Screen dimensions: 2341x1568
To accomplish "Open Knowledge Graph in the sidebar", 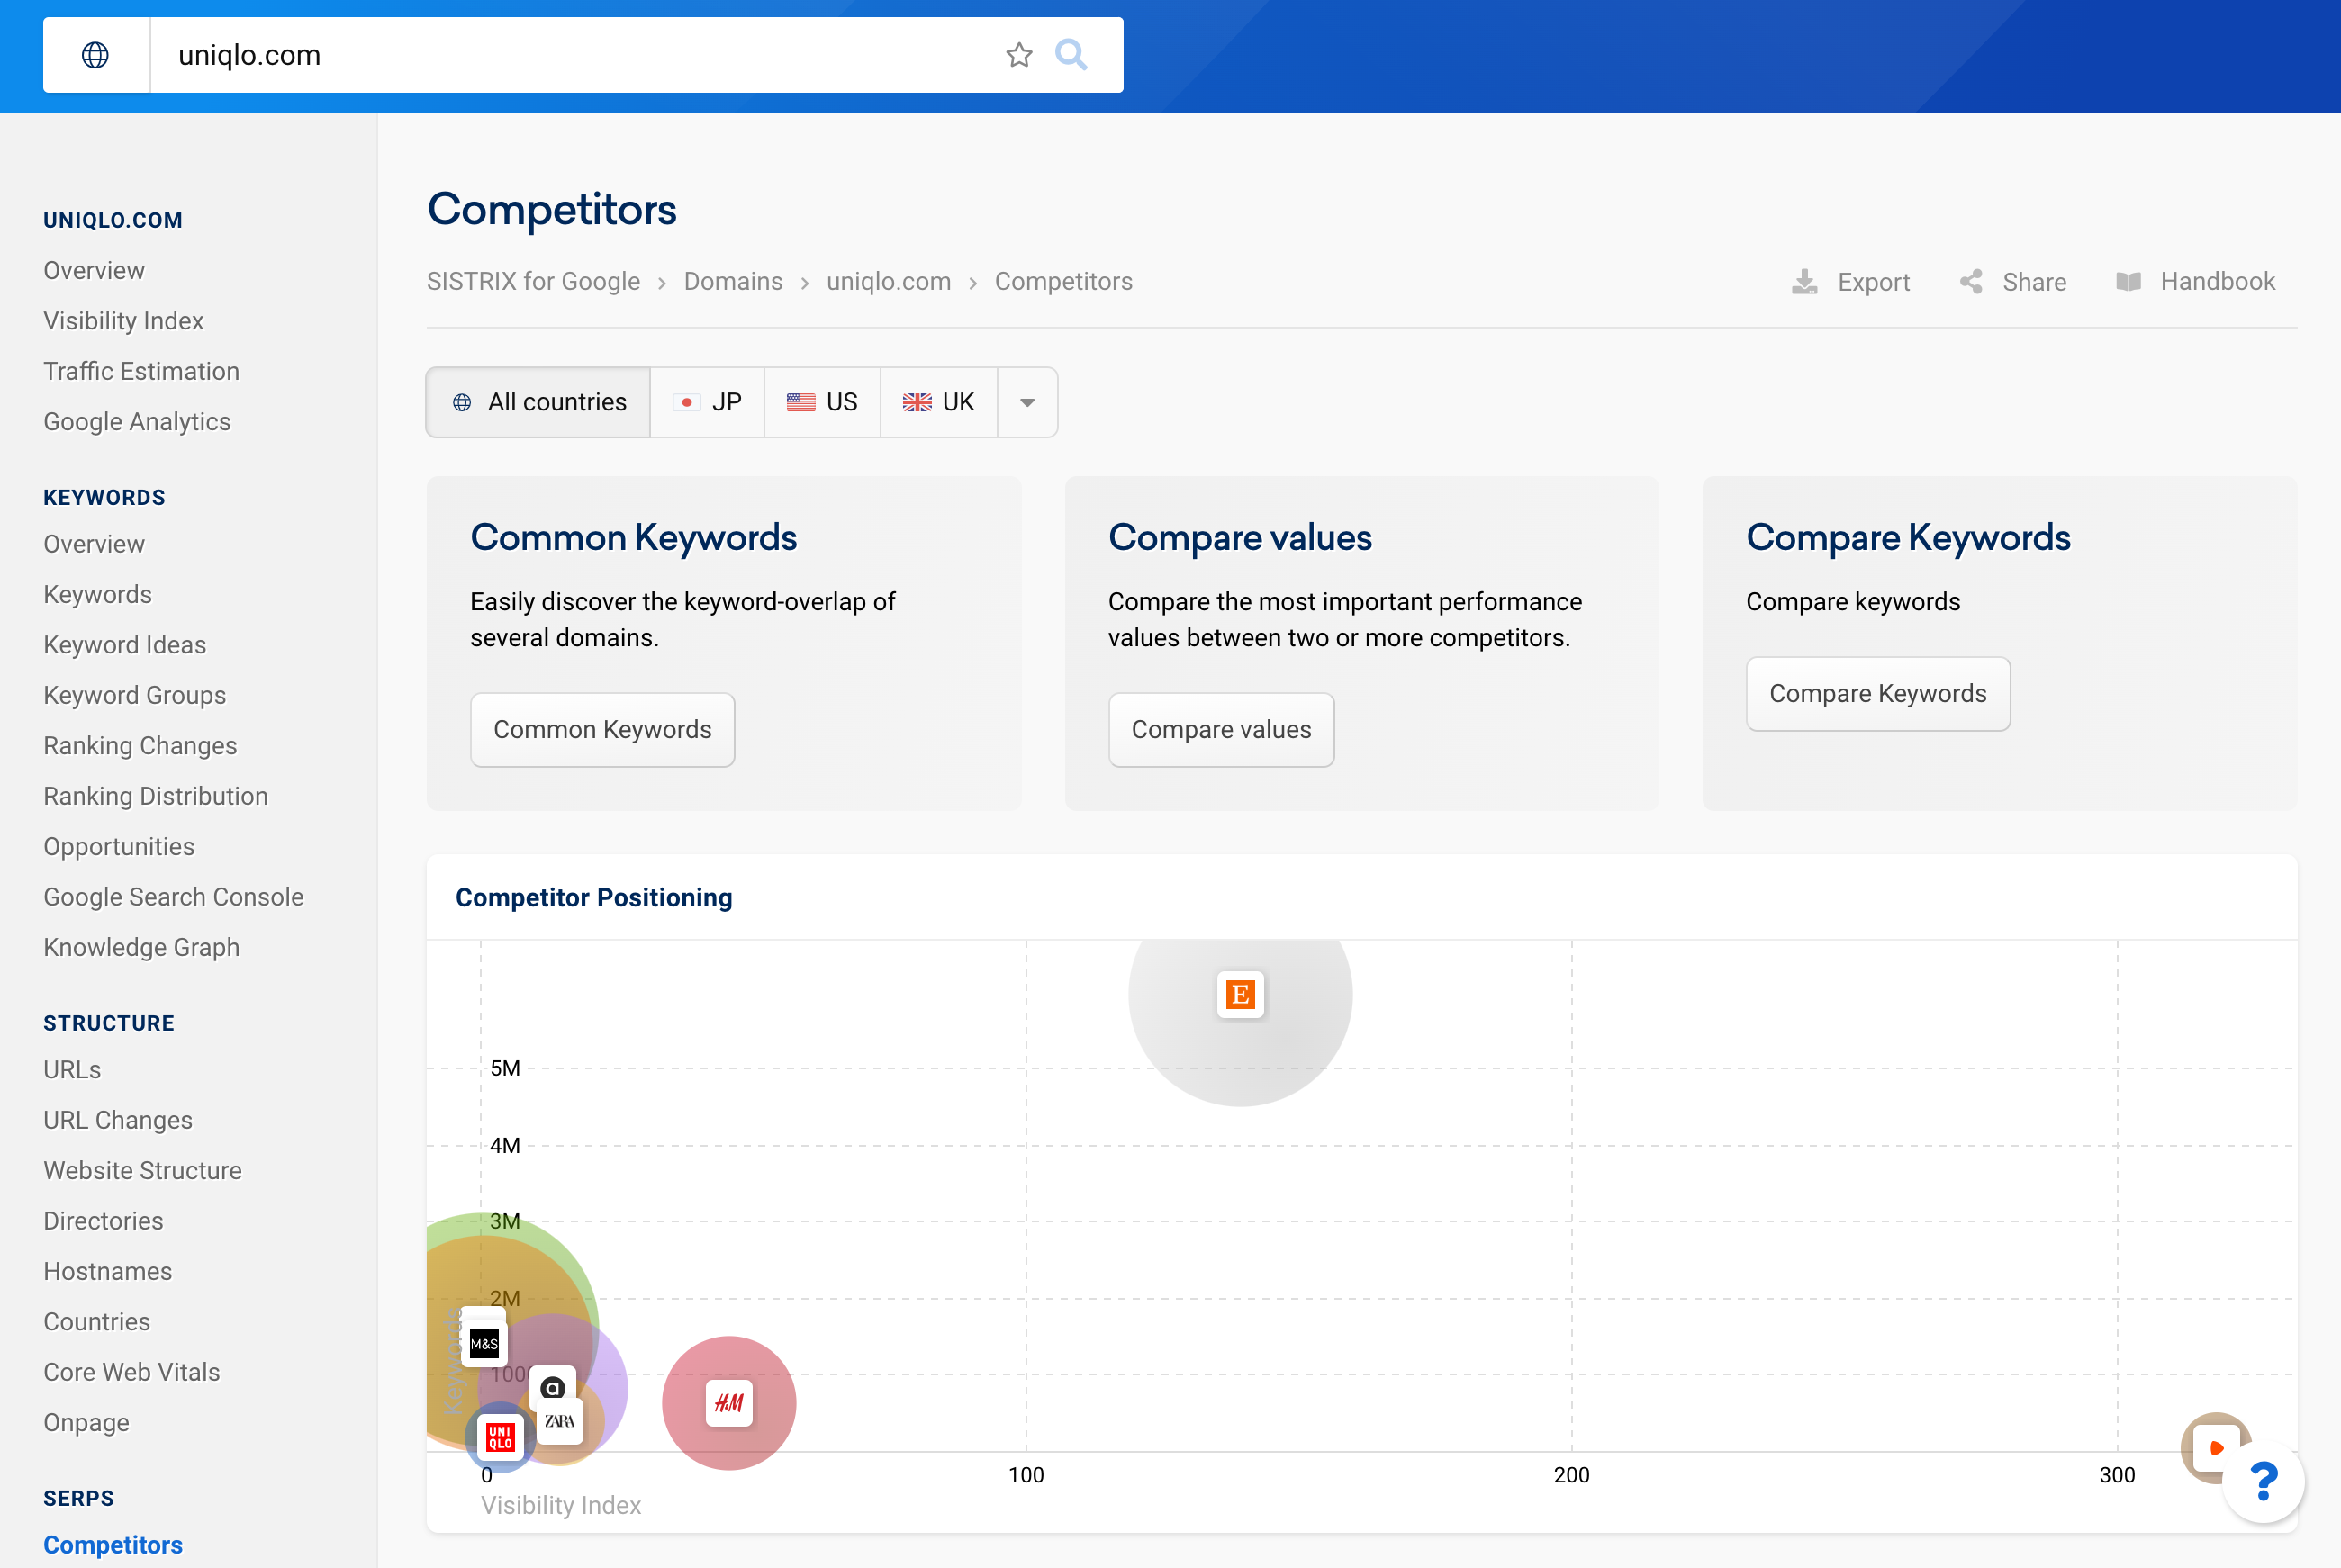I will [x=141, y=947].
